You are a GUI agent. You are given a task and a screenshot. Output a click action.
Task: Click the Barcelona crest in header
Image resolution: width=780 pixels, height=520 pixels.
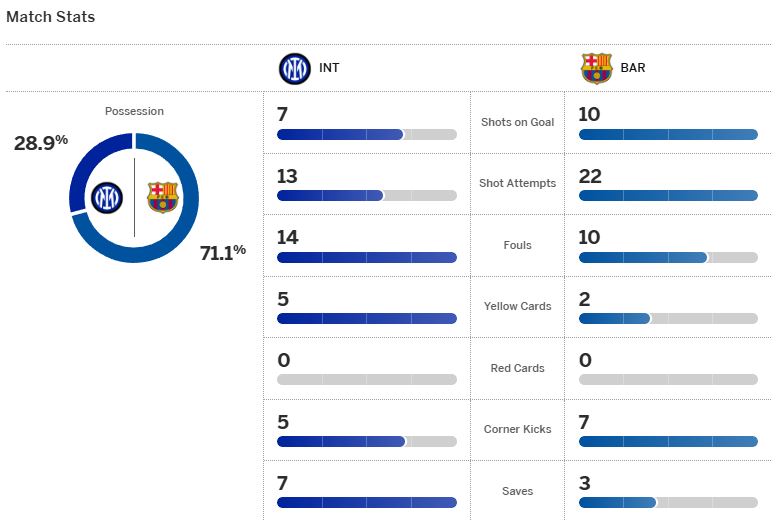click(596, 69)
